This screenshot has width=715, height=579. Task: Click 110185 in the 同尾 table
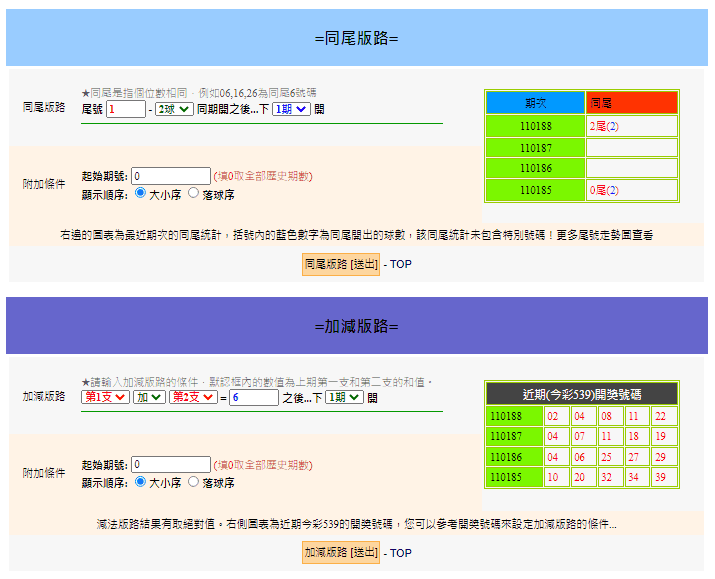(536, 190)
